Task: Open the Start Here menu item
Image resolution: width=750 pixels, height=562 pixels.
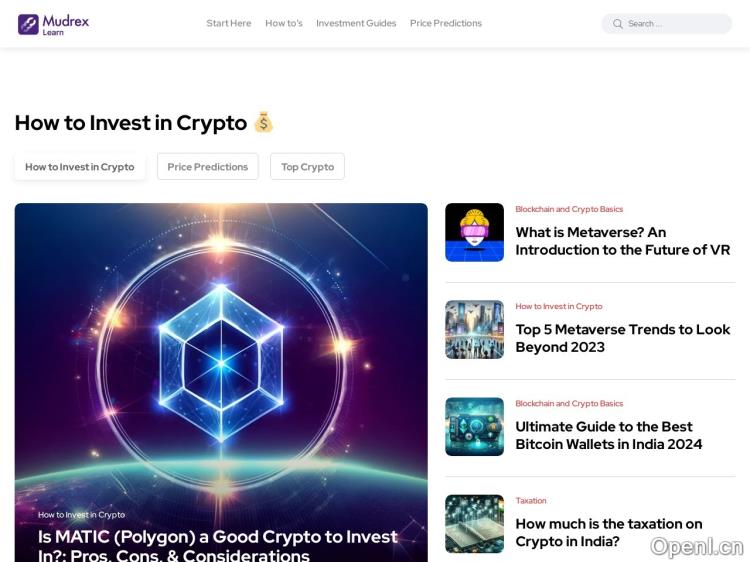Action: (229, 23)
